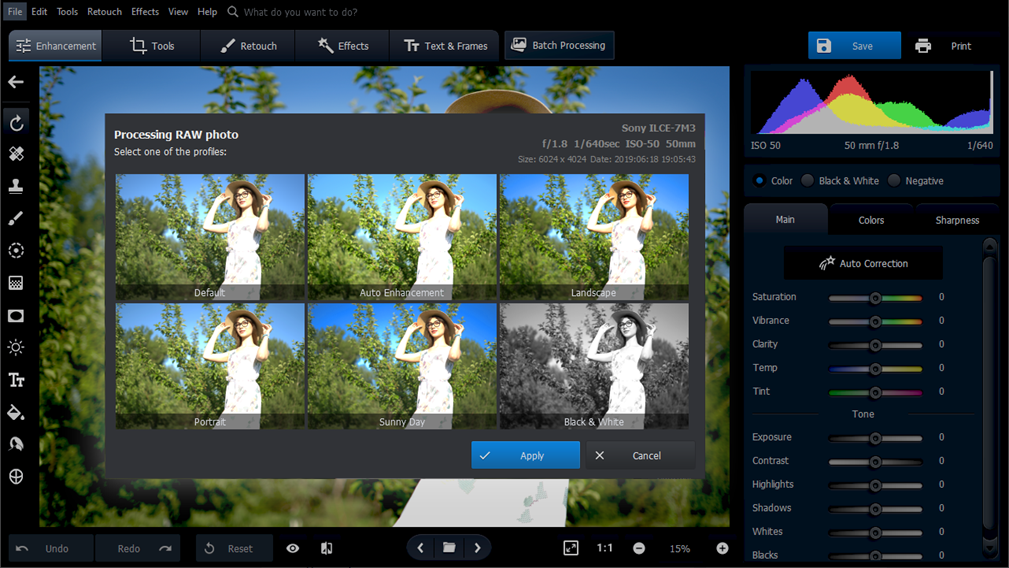Click the before/after compare icon
Screen dimensions: 1009x568
(x=327, y=548)
